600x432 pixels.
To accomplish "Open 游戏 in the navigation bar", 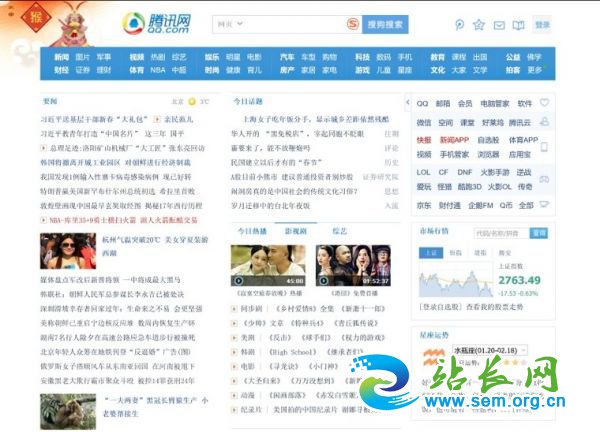I will 362,70.
